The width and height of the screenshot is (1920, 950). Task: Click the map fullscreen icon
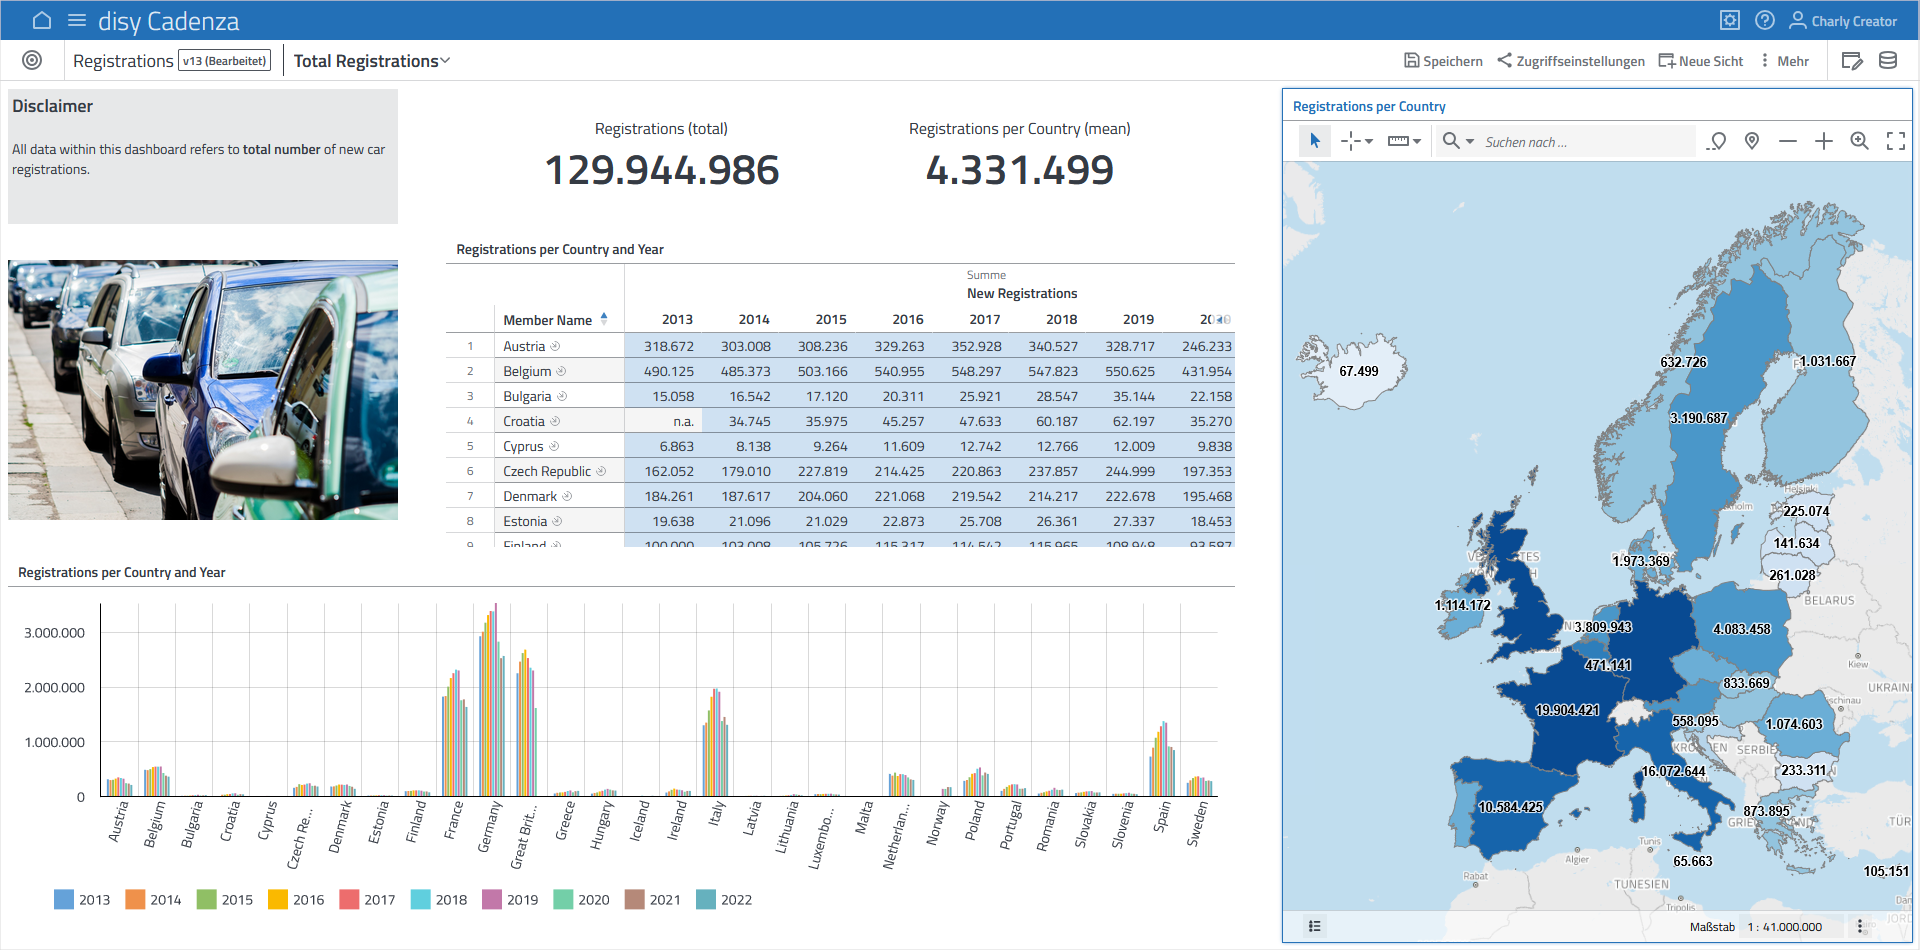[x=1895, y=142]
